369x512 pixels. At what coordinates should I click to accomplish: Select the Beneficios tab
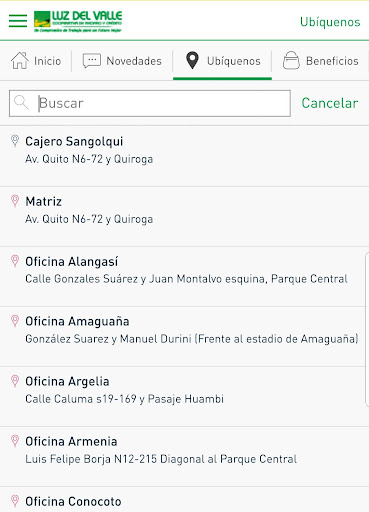pos(320,61)
